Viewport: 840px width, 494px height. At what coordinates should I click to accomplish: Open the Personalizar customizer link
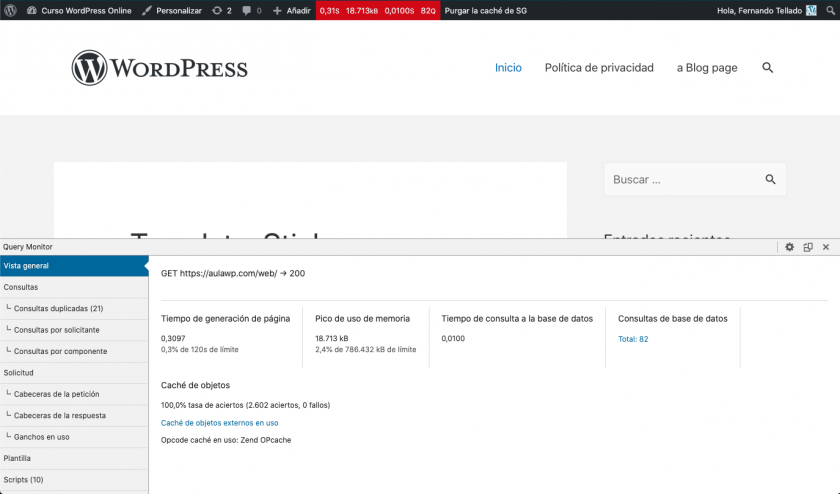click(x=171, y=10)
